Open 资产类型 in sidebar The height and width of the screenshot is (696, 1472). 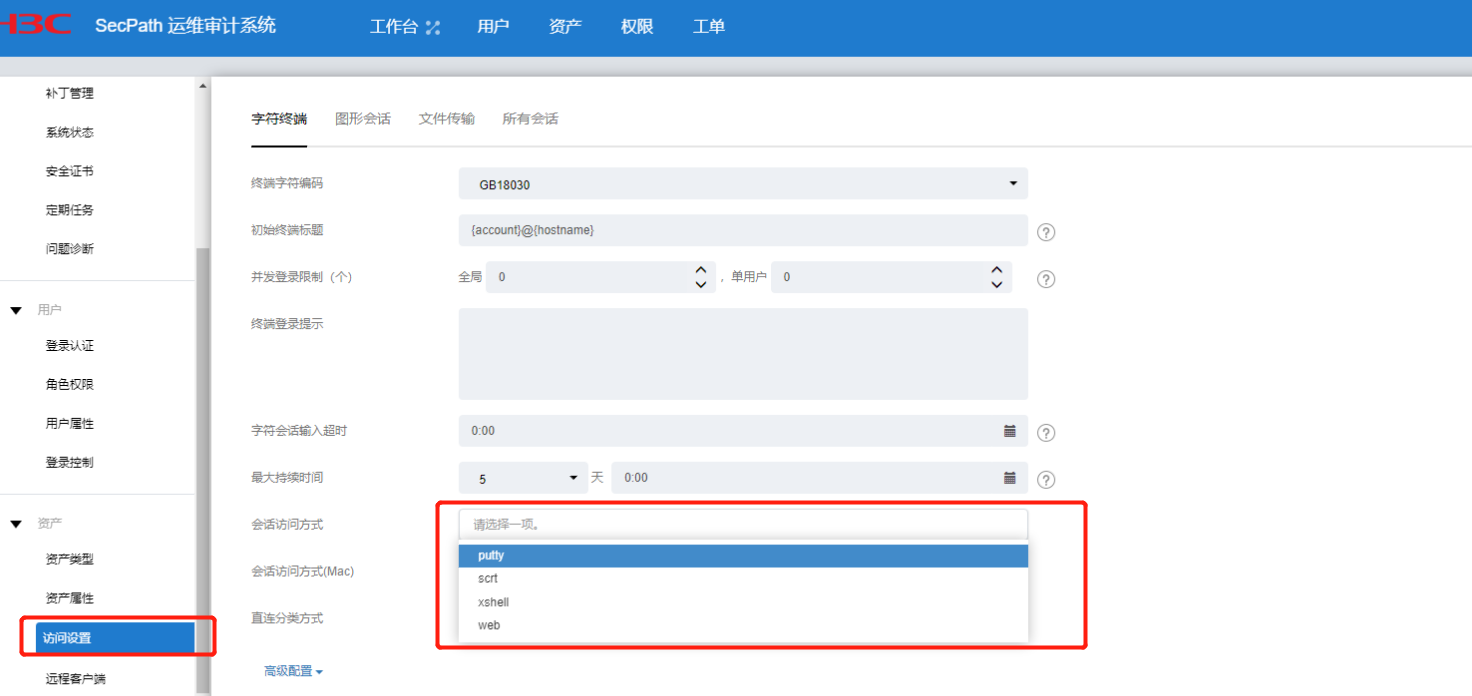pyautogui.click(x=70, y=560)
